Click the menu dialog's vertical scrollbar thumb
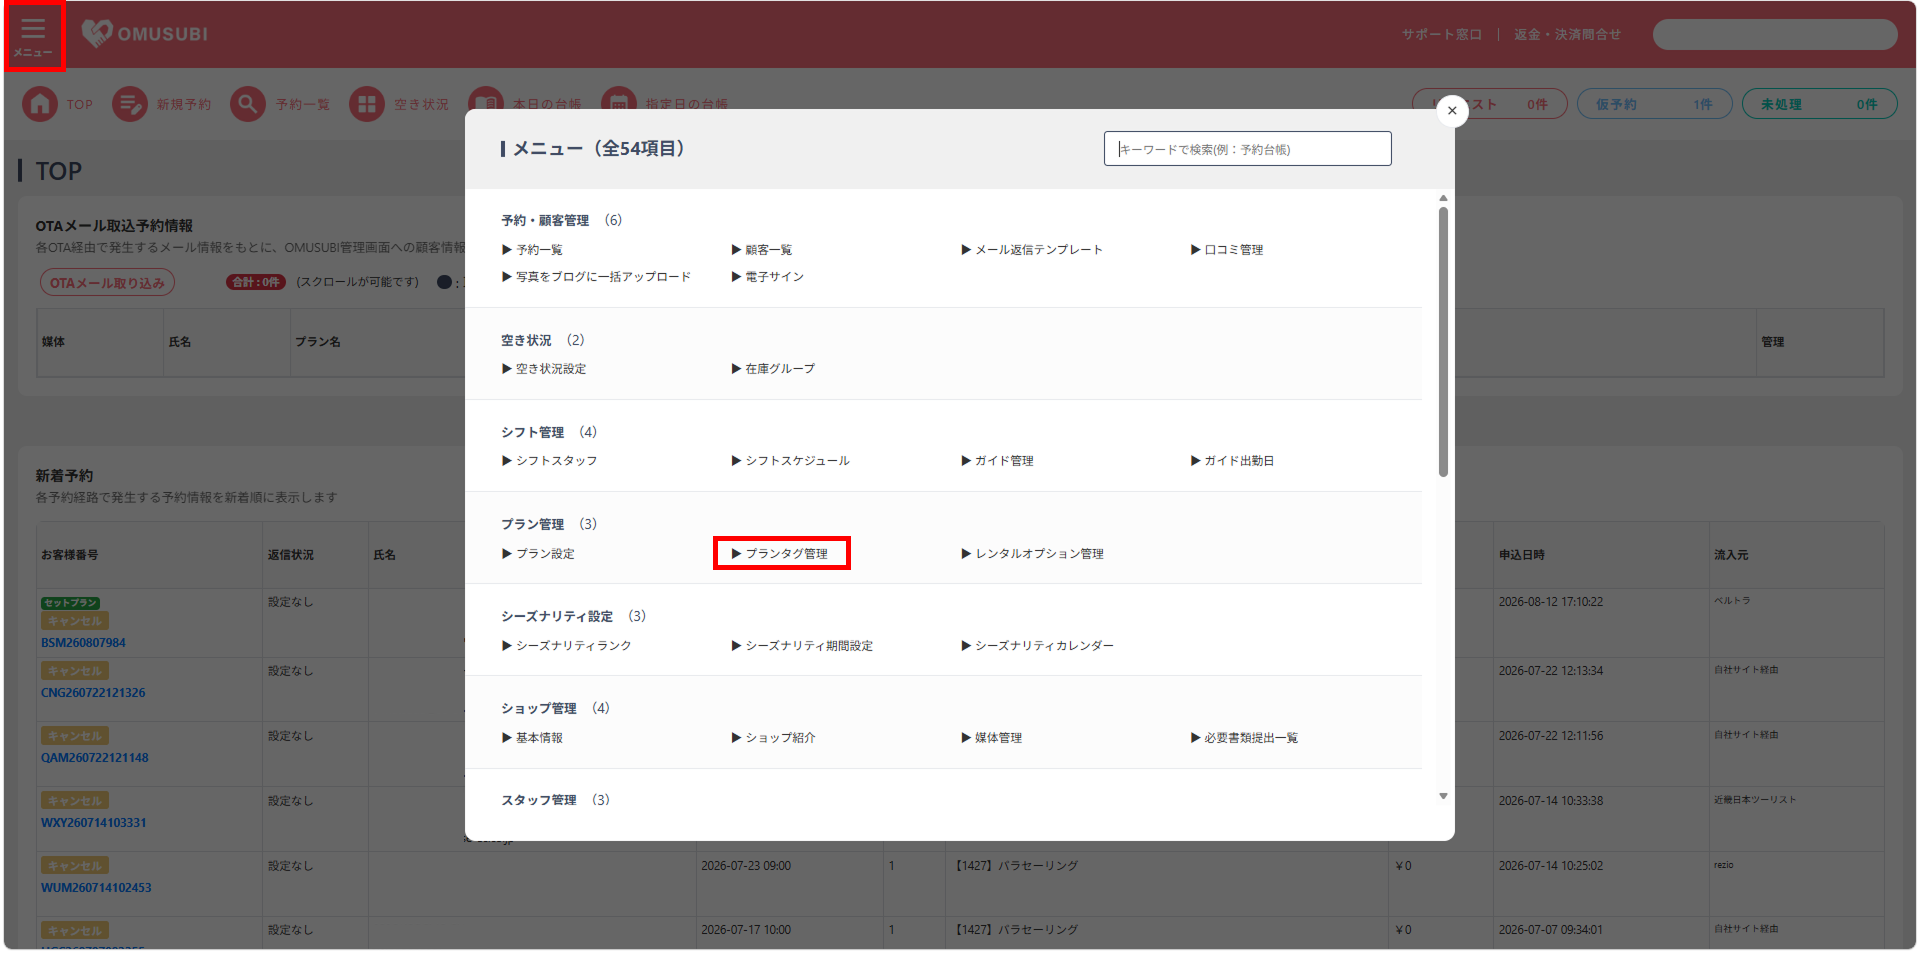The height and width of the screenshot is (953, 1920). [x=1443, y=342]
